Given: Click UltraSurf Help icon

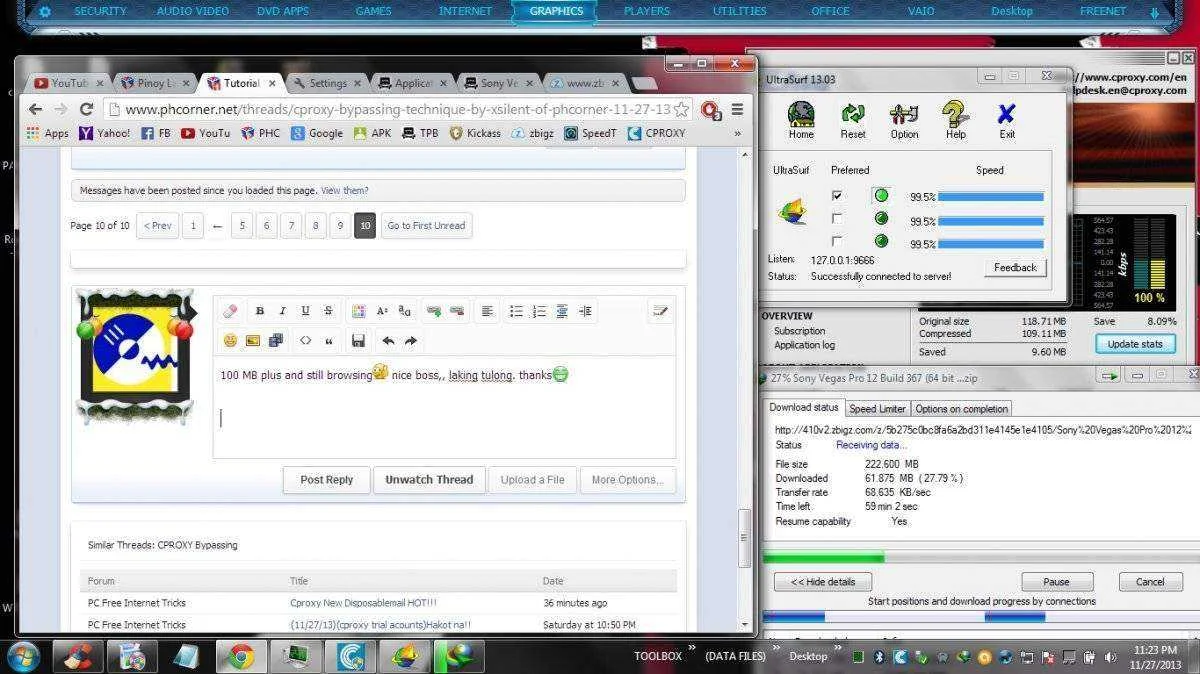Looking at the screenshot, I should point(956,120).
